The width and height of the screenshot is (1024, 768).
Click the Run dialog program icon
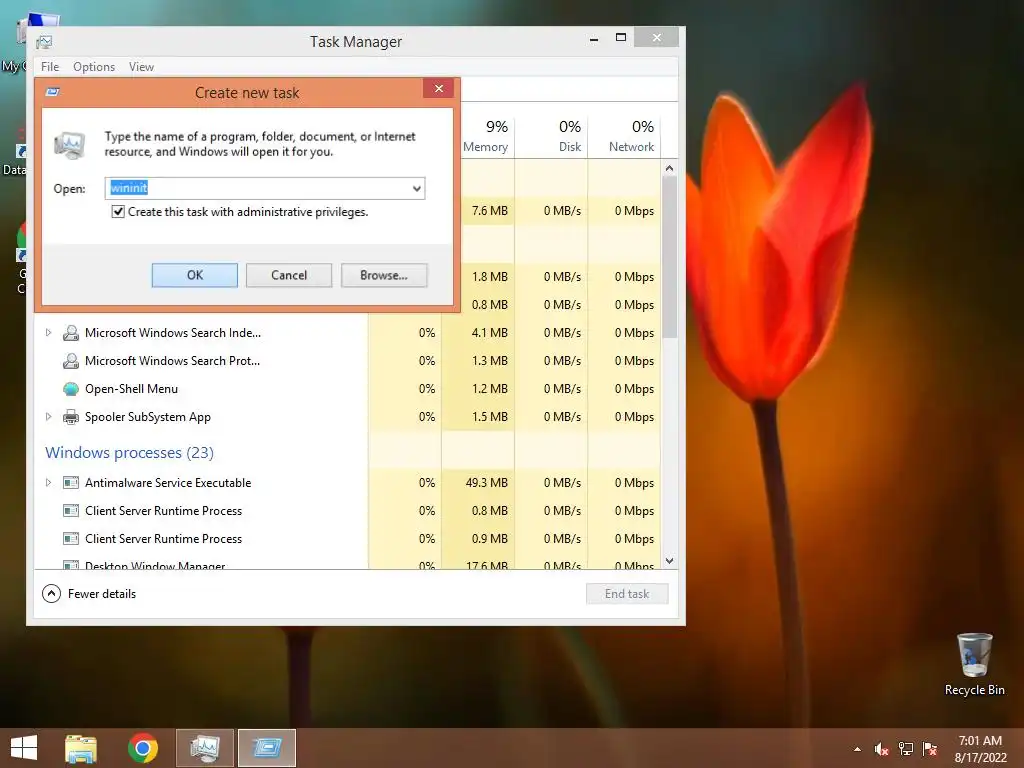click(x=69, y=145)
